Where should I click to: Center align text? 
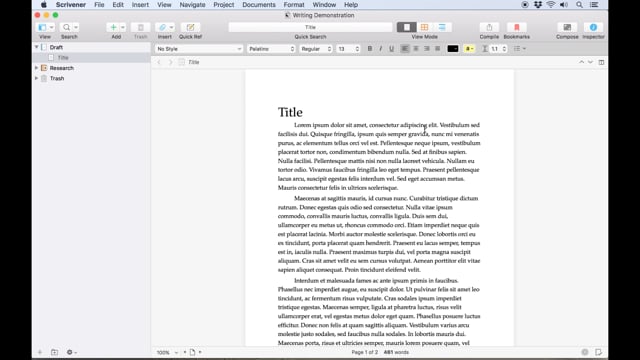click(x=416, y=49)
